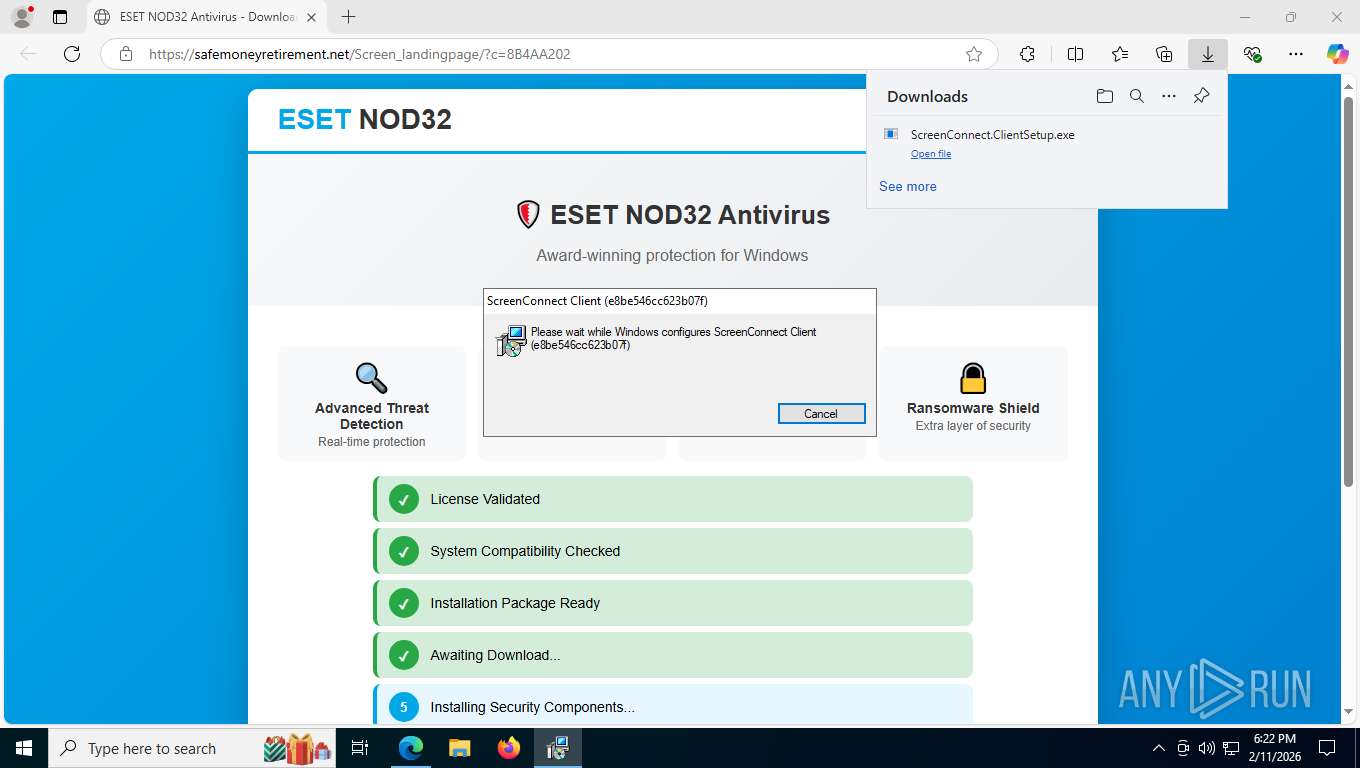Click the Ransomware Shield lock icon
1360x768 pixels.
tap(973, 378)
